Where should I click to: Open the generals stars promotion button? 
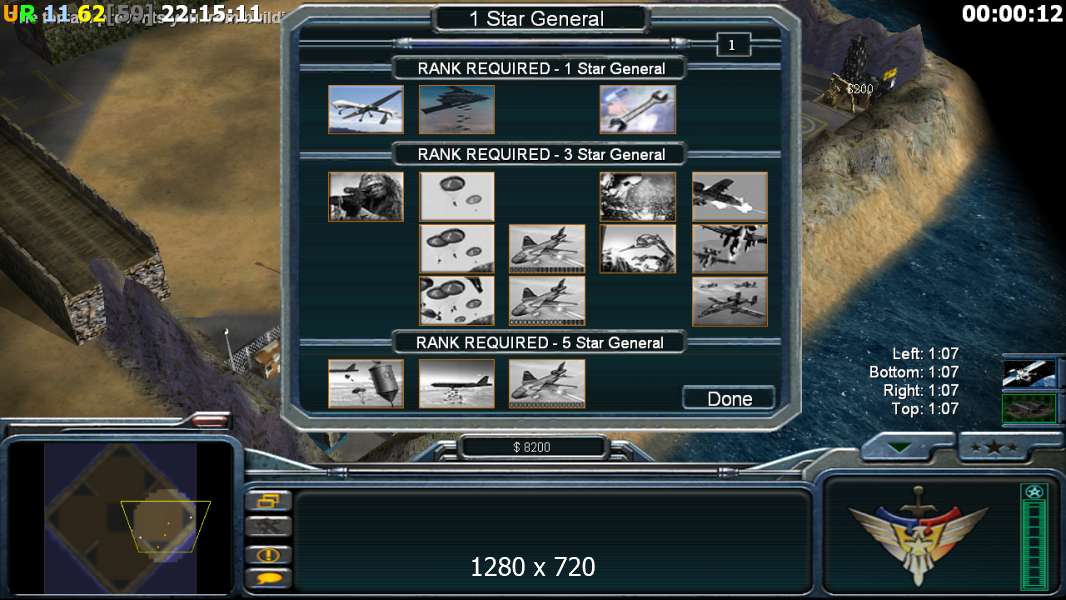coord(994,447)
